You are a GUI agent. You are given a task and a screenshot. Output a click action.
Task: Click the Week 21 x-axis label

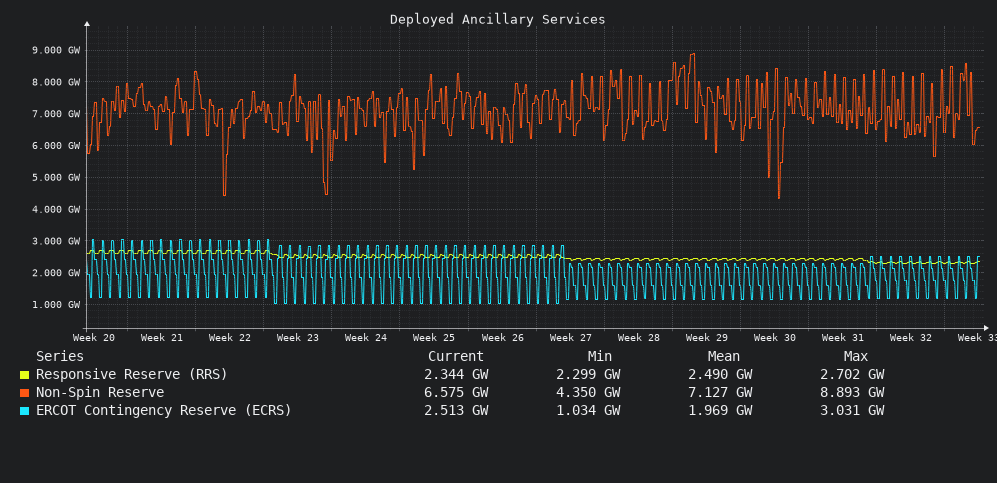tap(162, 337)
